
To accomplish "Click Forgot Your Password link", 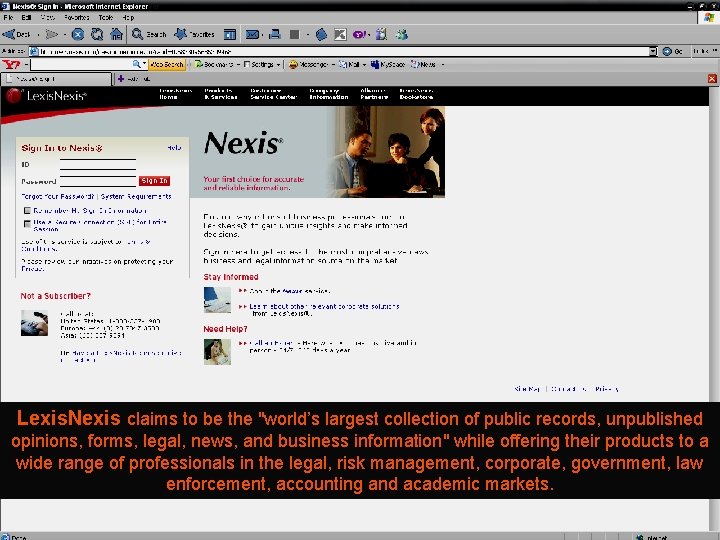I will coord(57,196).
